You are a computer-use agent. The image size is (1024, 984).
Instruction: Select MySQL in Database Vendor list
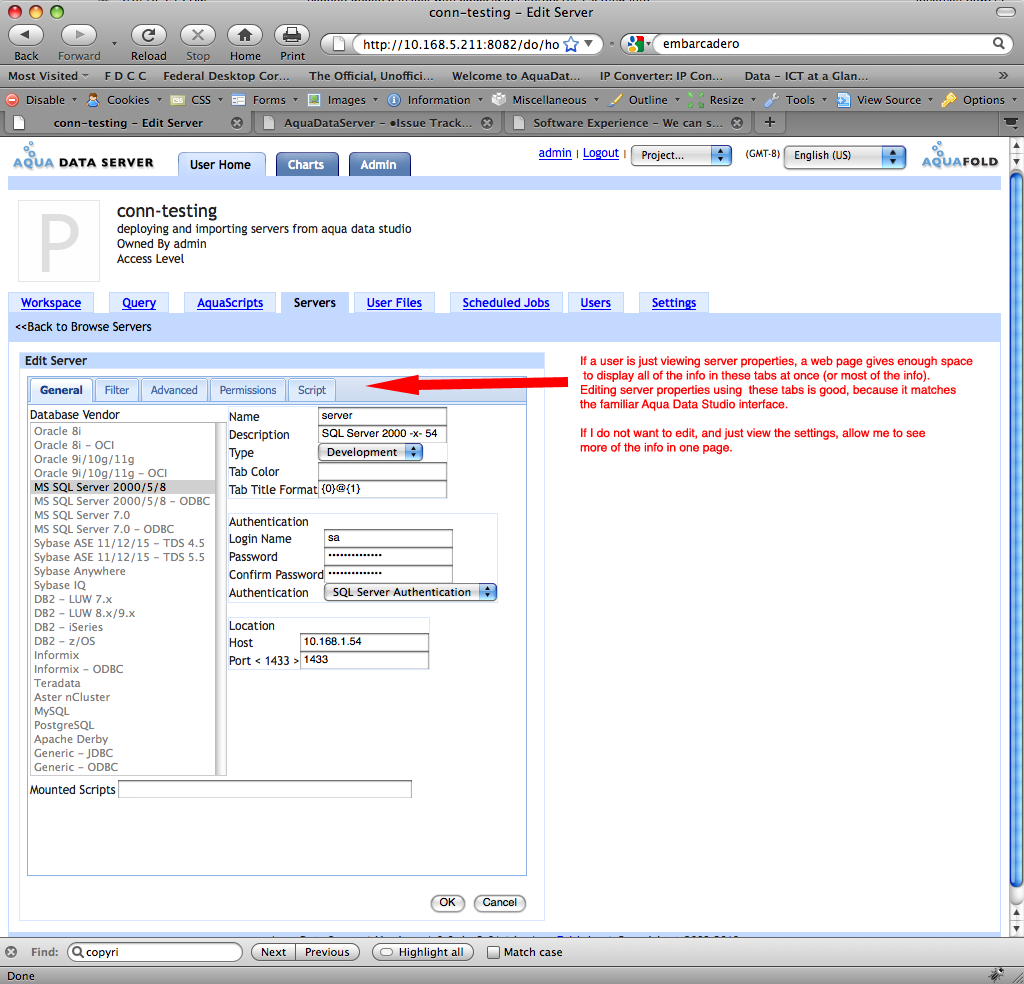tap(52, 711)
